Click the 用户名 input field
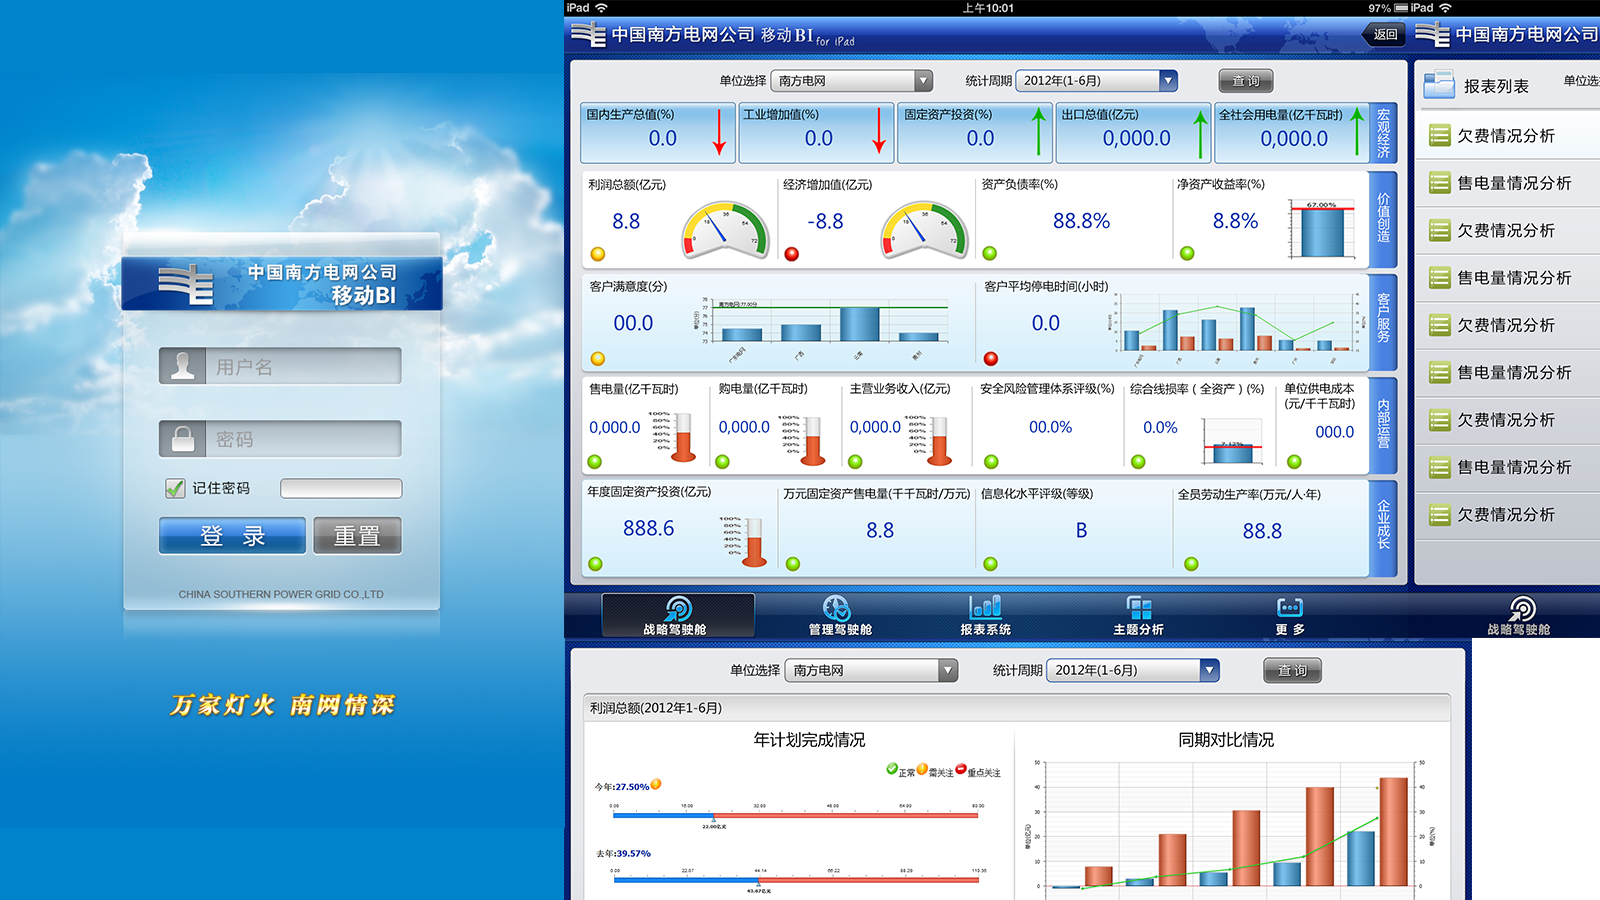1600x900 pixels. click(303, 367)
